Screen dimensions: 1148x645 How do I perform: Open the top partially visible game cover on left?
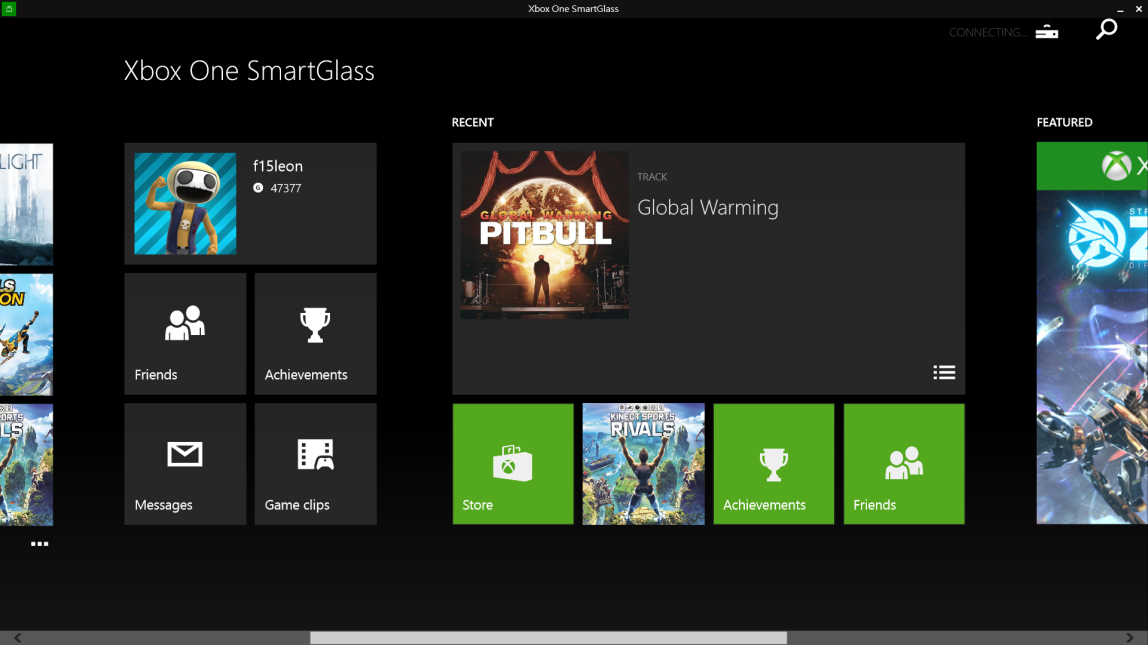(26, 204)
